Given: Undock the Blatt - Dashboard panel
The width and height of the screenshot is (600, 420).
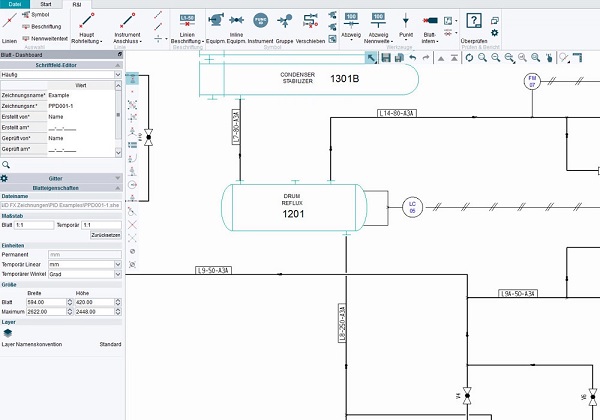Looking at the screenshot, I should click(x=120, y=55).
